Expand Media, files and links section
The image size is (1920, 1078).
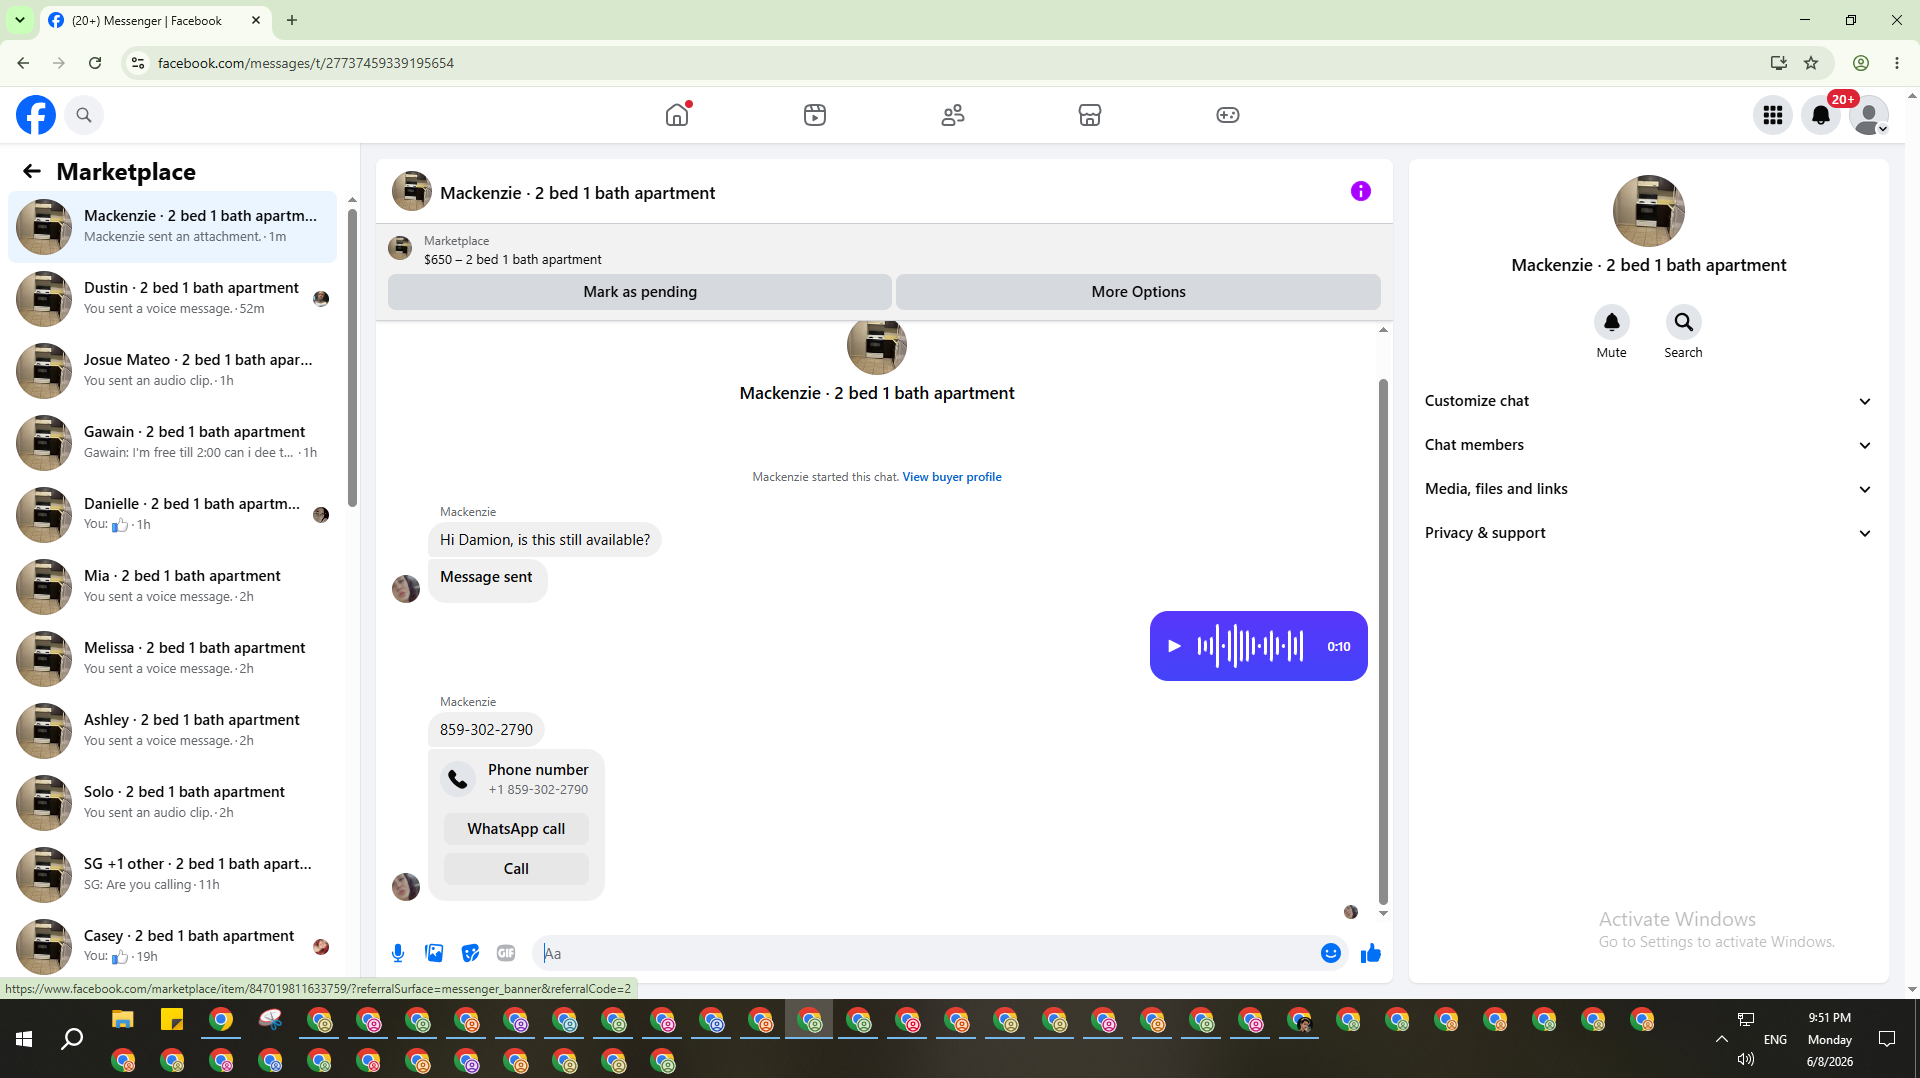point(1648,489)
